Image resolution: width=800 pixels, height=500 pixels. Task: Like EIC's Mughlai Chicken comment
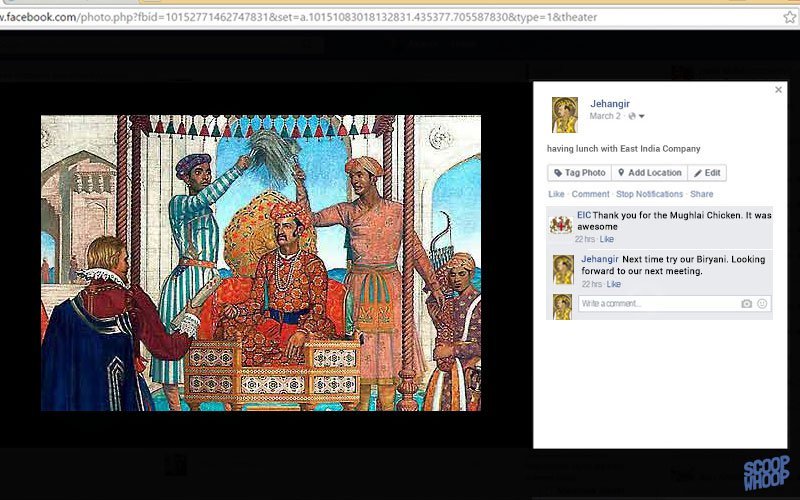(607, 239)
